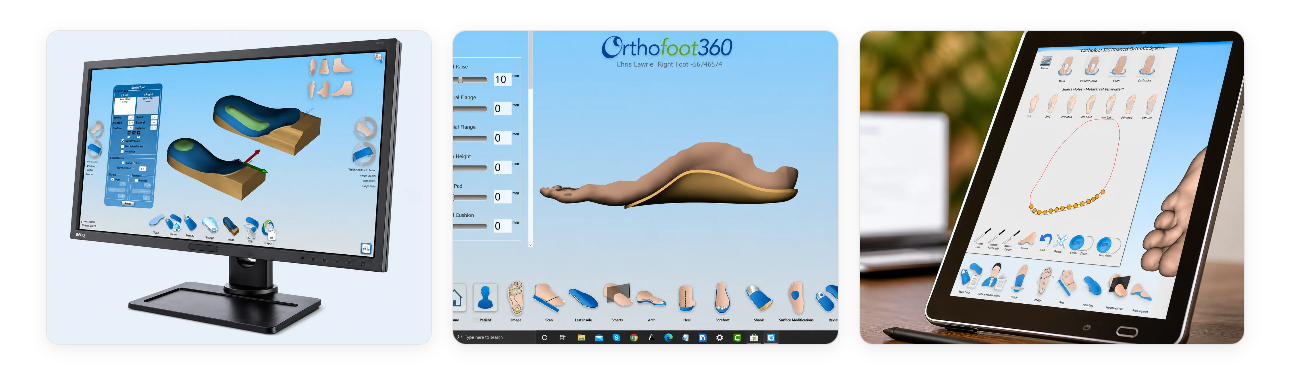Click Cortana circle on the Windows taskbar
The image size is (1290, 372).
click(545, 338)
